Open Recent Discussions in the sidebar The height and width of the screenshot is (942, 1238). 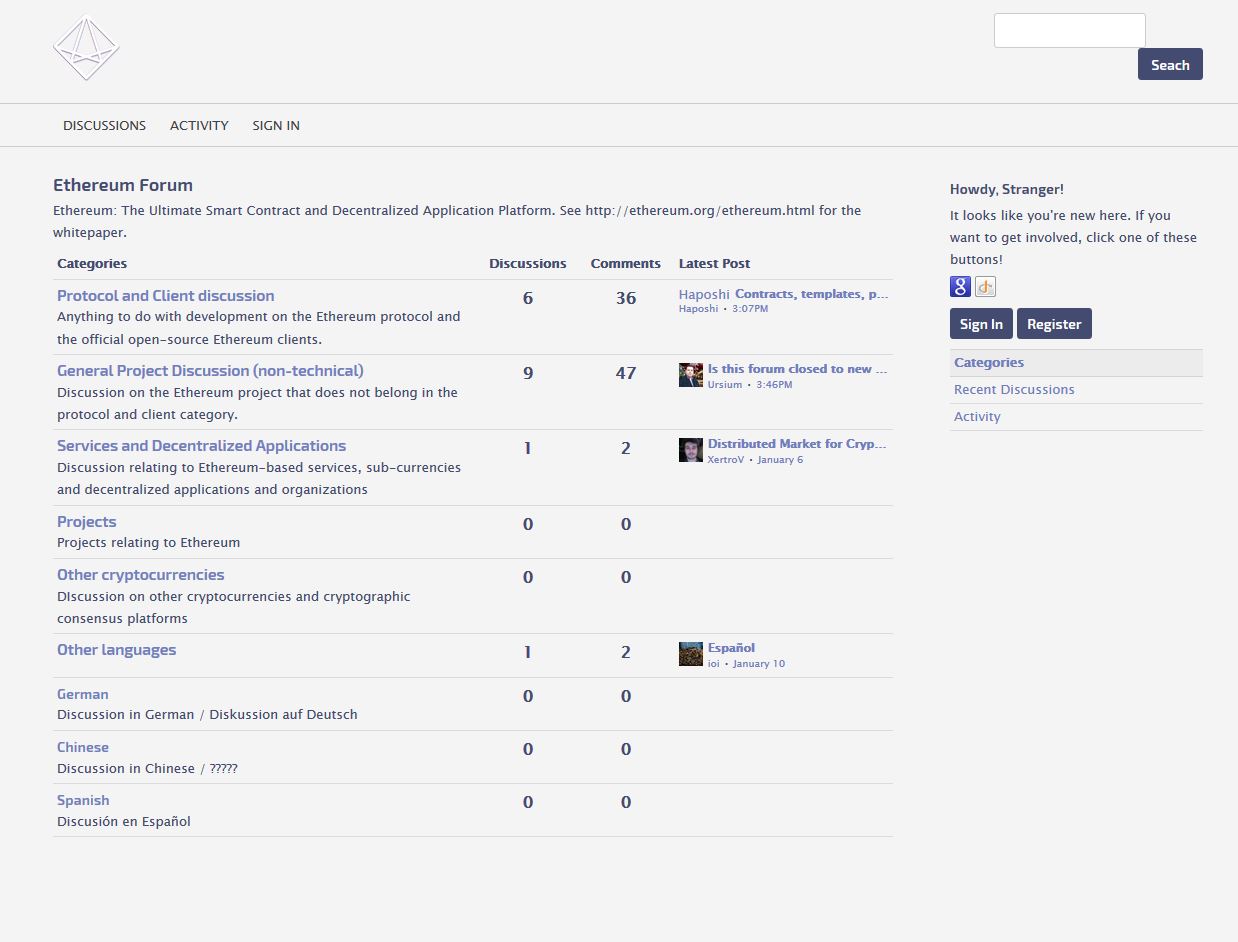[x=1014, y=390]
